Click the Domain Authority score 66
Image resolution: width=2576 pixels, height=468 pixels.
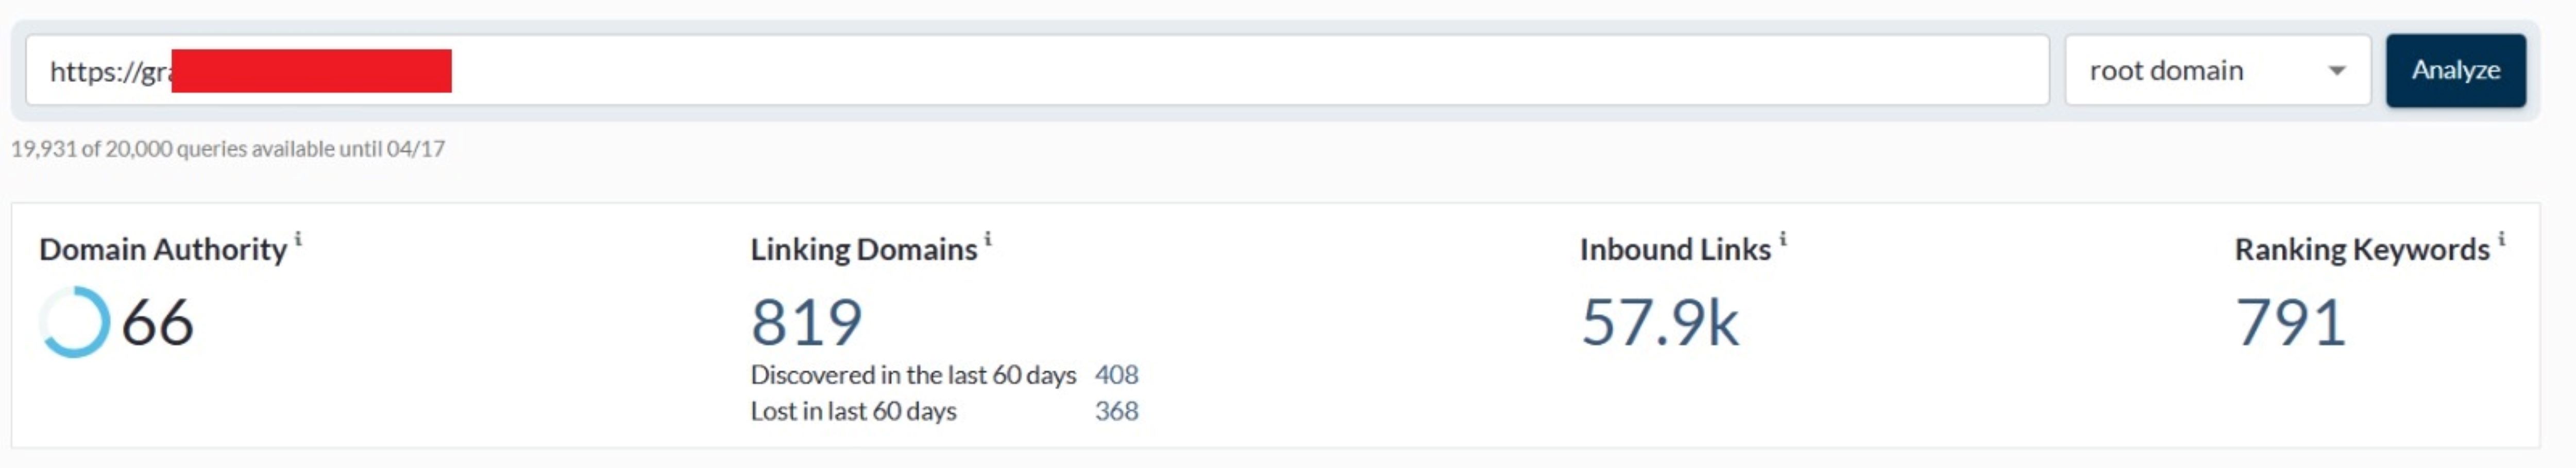157,322
